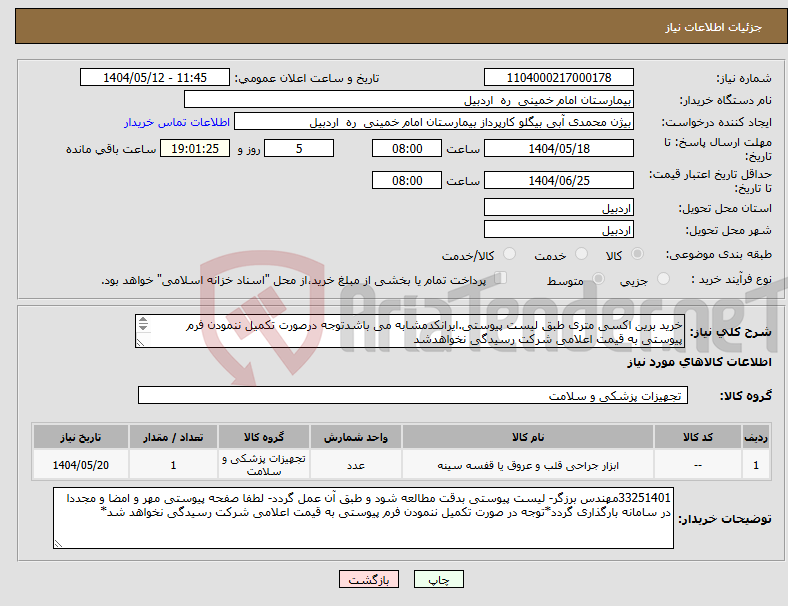Click the کد کالا column header
Screen dimensions: 788x606
698,437
